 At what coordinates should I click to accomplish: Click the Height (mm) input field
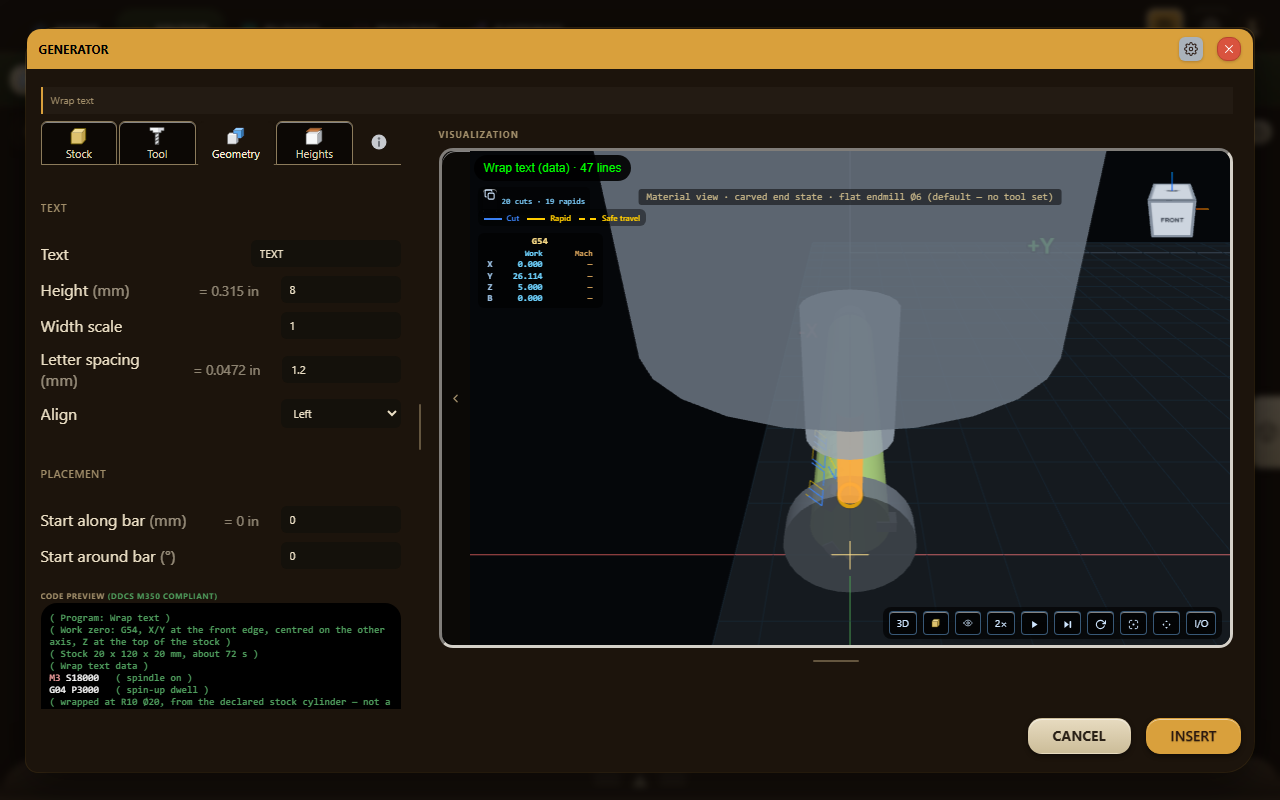tap(341, 291)
